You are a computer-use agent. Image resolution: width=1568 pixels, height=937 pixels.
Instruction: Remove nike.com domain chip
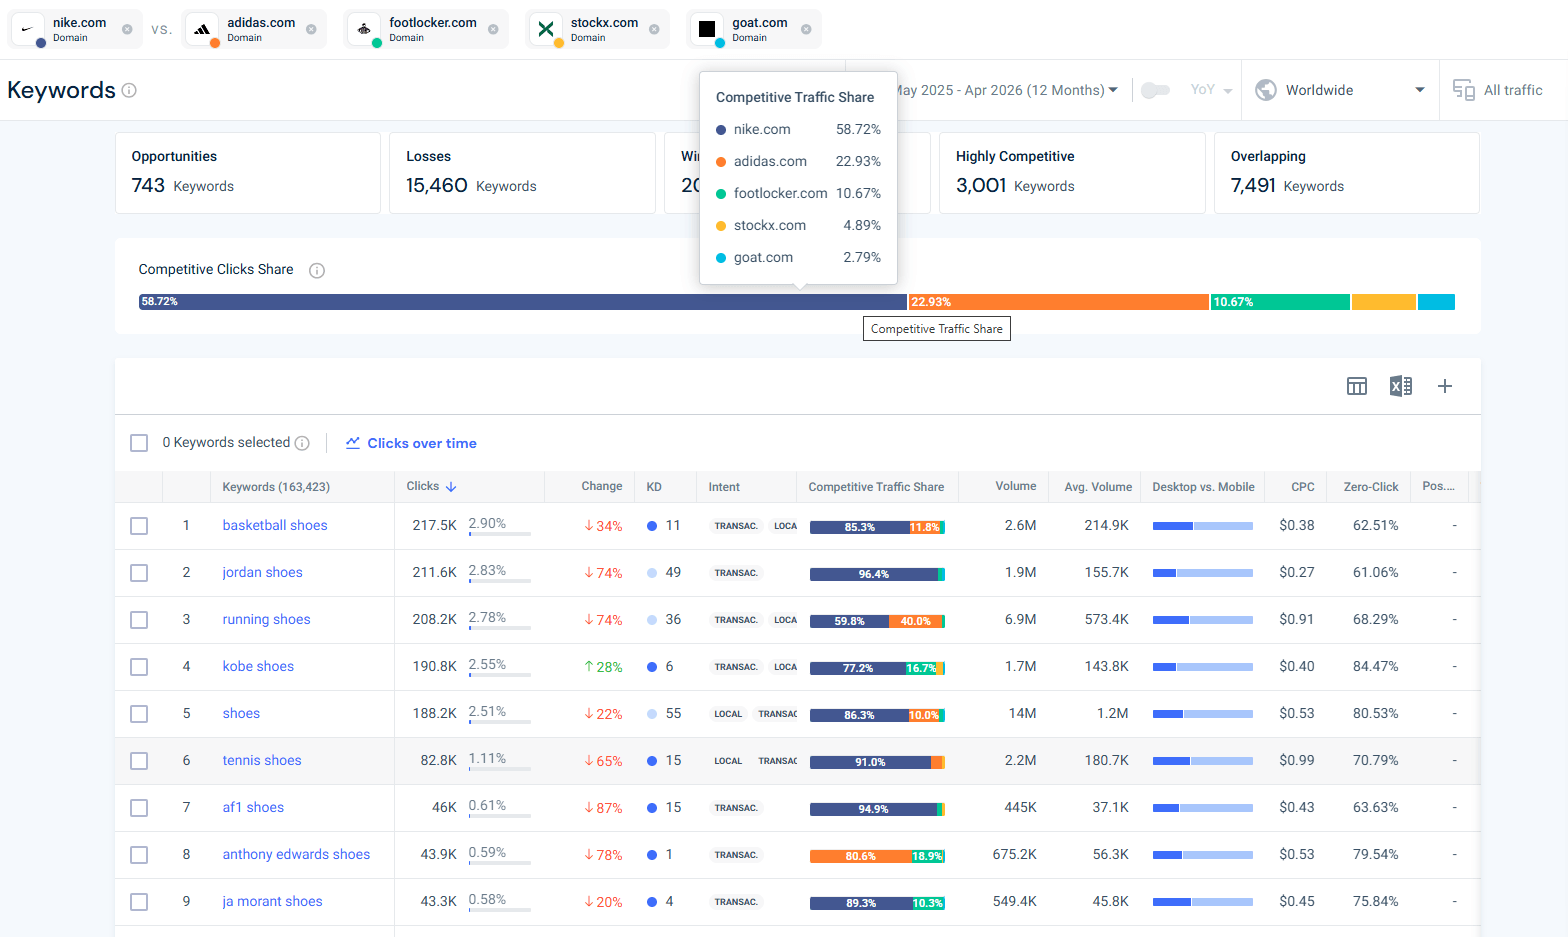point(127,29)
